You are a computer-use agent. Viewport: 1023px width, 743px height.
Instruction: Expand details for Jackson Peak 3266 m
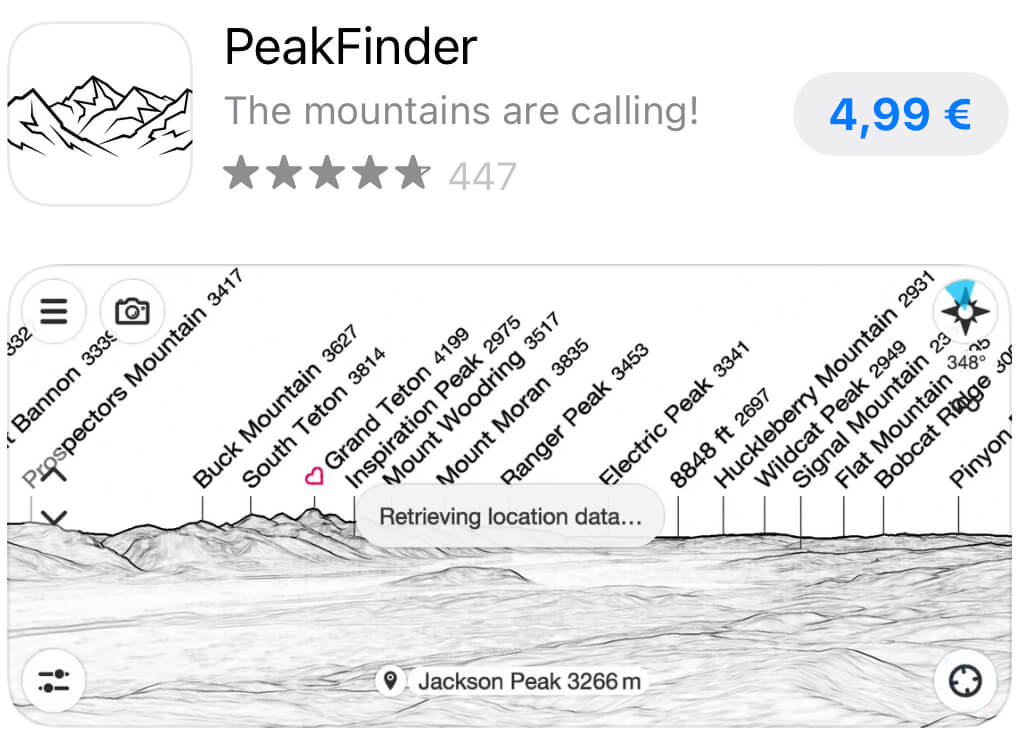[530, 680]
